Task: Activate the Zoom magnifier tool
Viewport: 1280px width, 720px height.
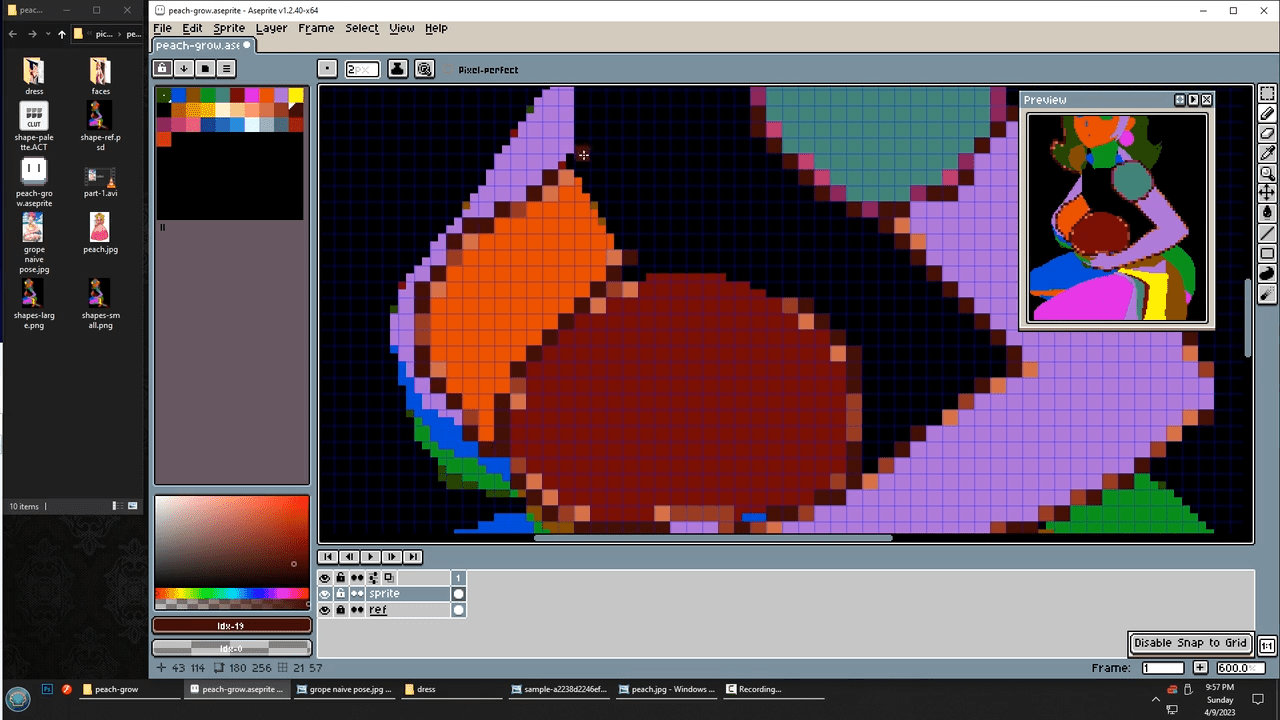Action: tap(1267, 173)
